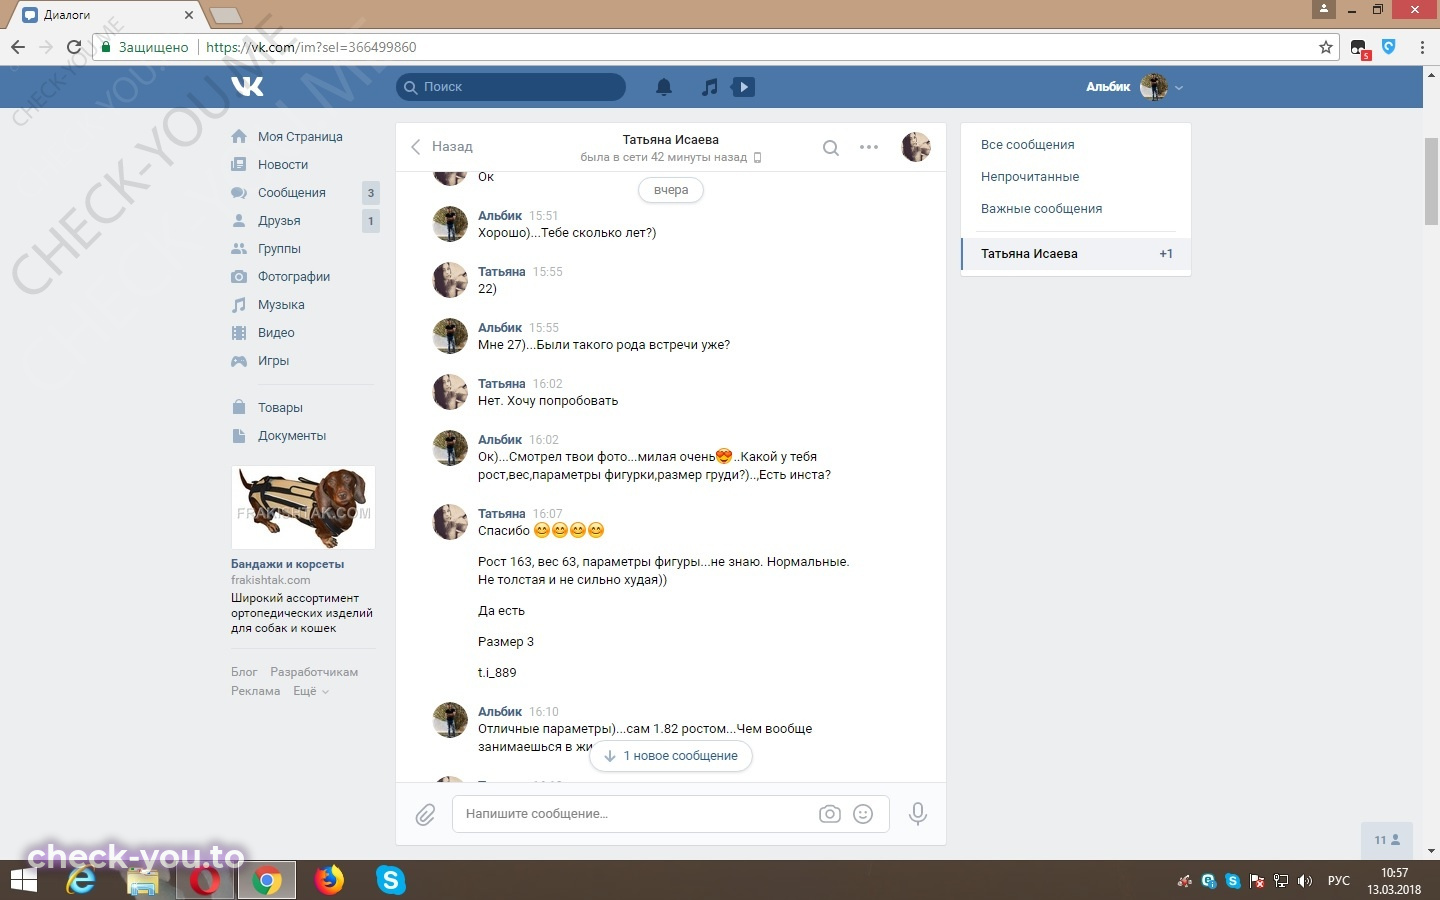This screenshot has width=1440, height=900.
Task: Open Chrome three-dot menu
Action: point(1422,47)
